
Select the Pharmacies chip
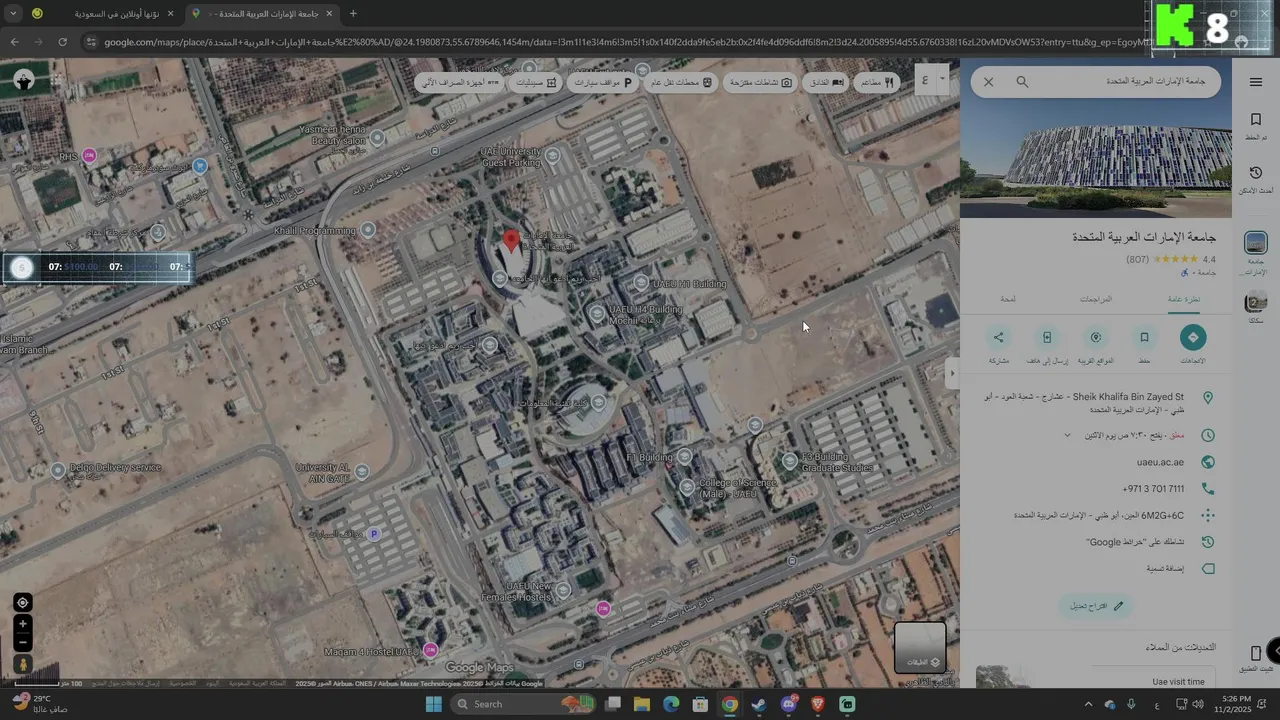tap(536, 82)
